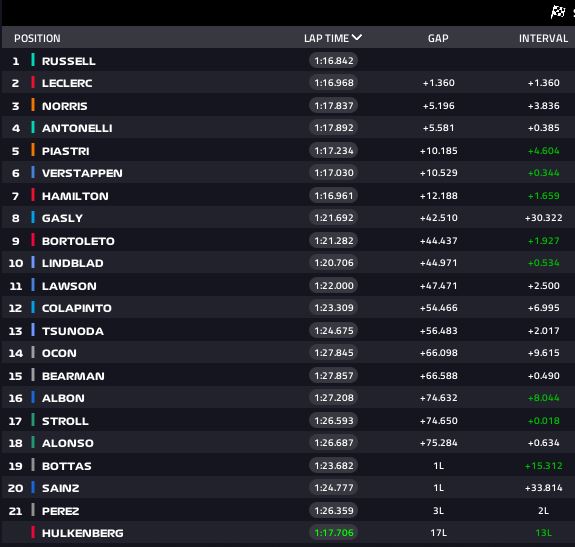Click Bottas's interval value +15.312
Image resolution: width=575 pixels, height=547 pixels.
(543, 466)
